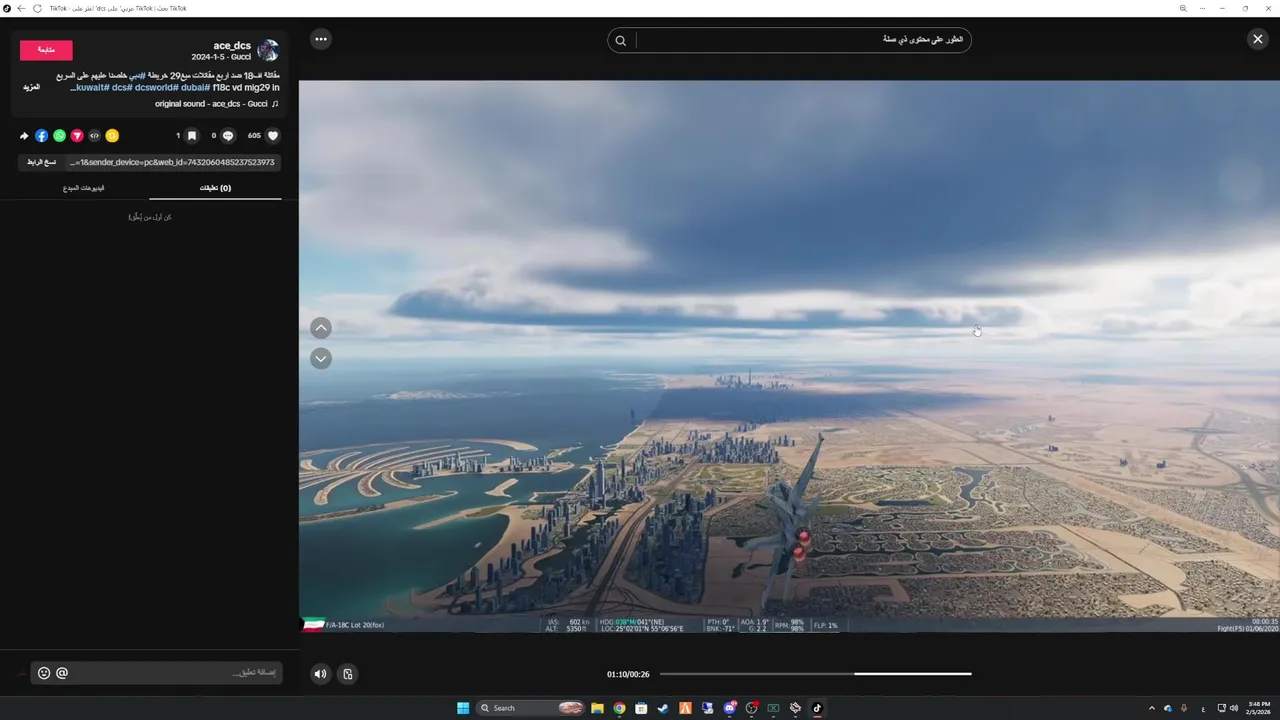The height and width of the screenshot is (720, 1280).
Task: Expand the description with المزيد
Action: point(32,87)
